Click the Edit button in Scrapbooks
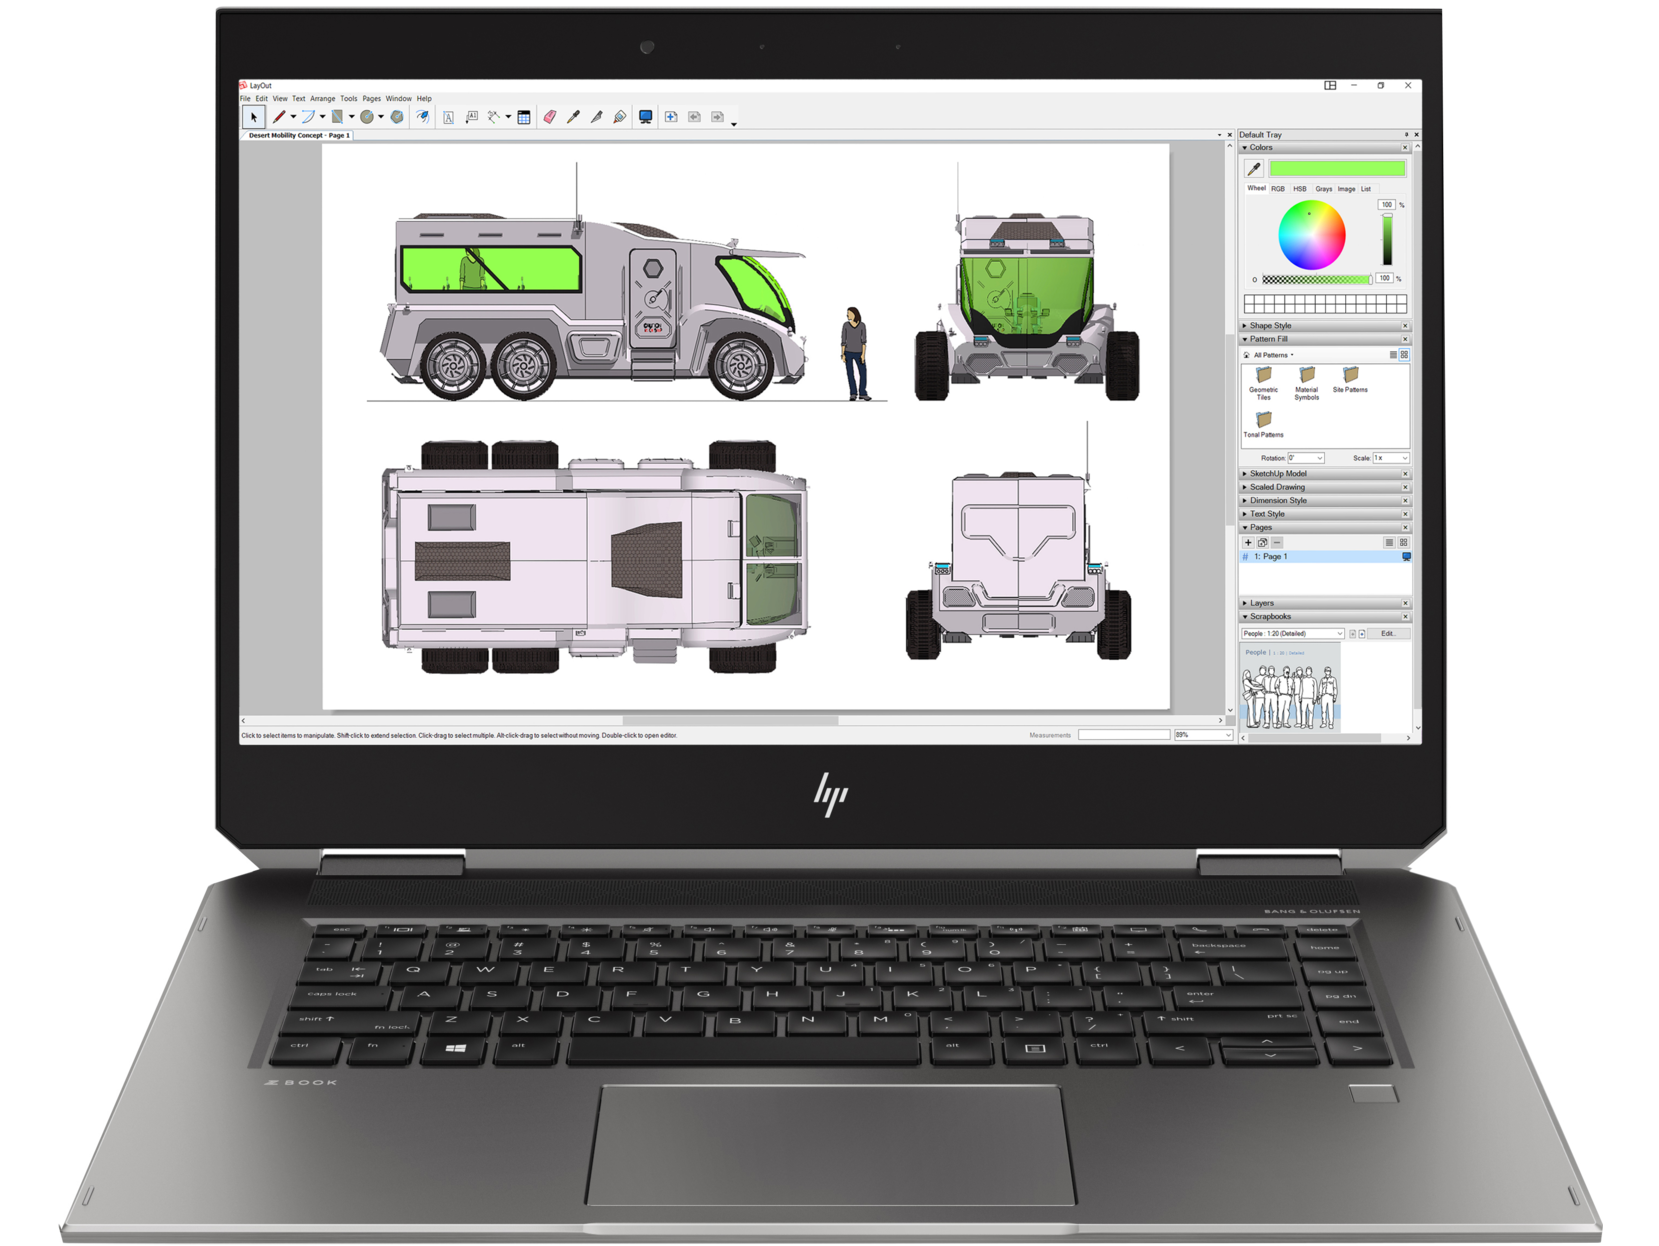 (x=1388, y=634)
